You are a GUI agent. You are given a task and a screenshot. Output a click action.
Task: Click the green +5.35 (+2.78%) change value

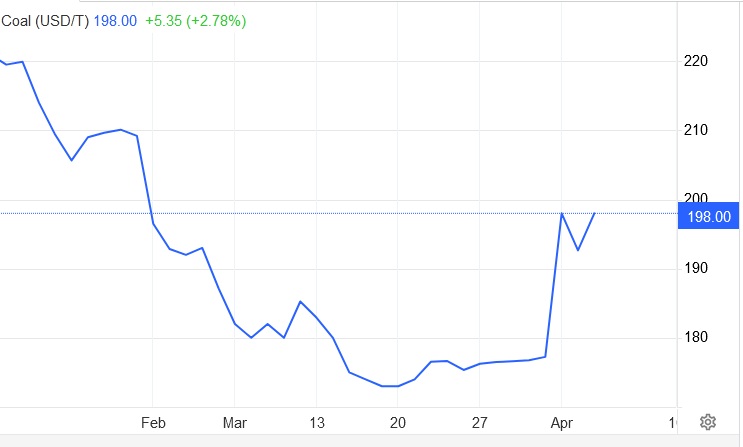tap(194, 21)
